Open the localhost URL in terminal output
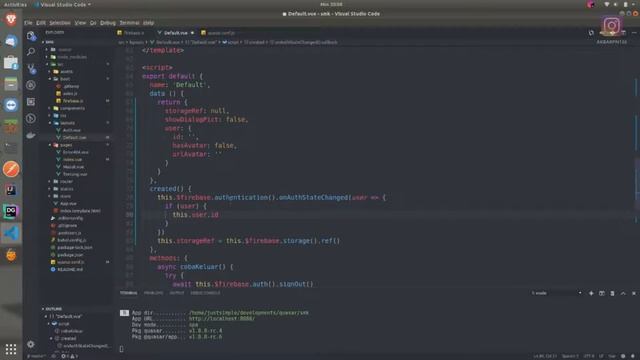This screenshot has height=360, width=640. point(222,318)
